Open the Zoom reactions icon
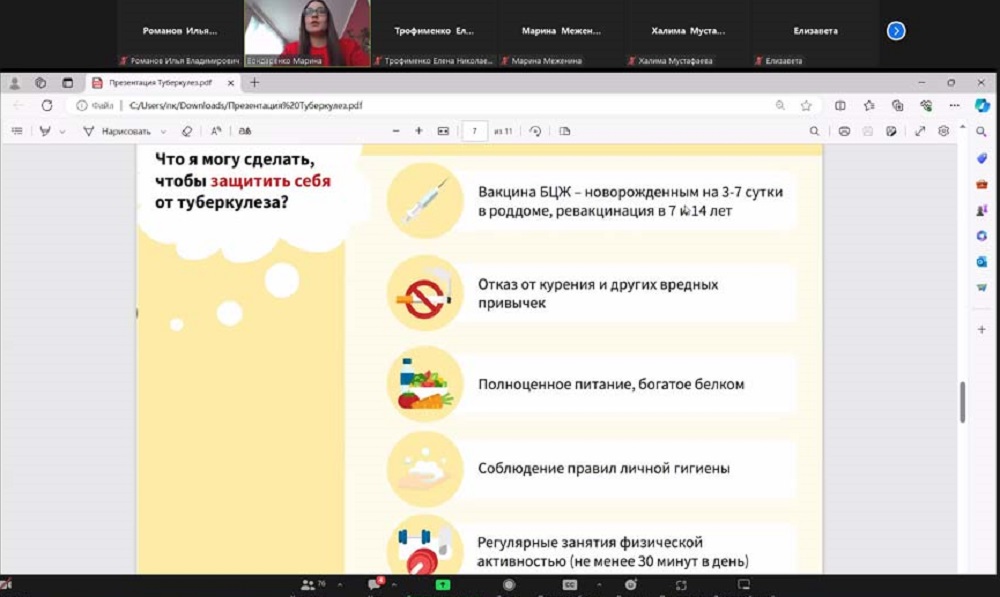This screenshot has height=597, width=1000. tap(631, 584)
